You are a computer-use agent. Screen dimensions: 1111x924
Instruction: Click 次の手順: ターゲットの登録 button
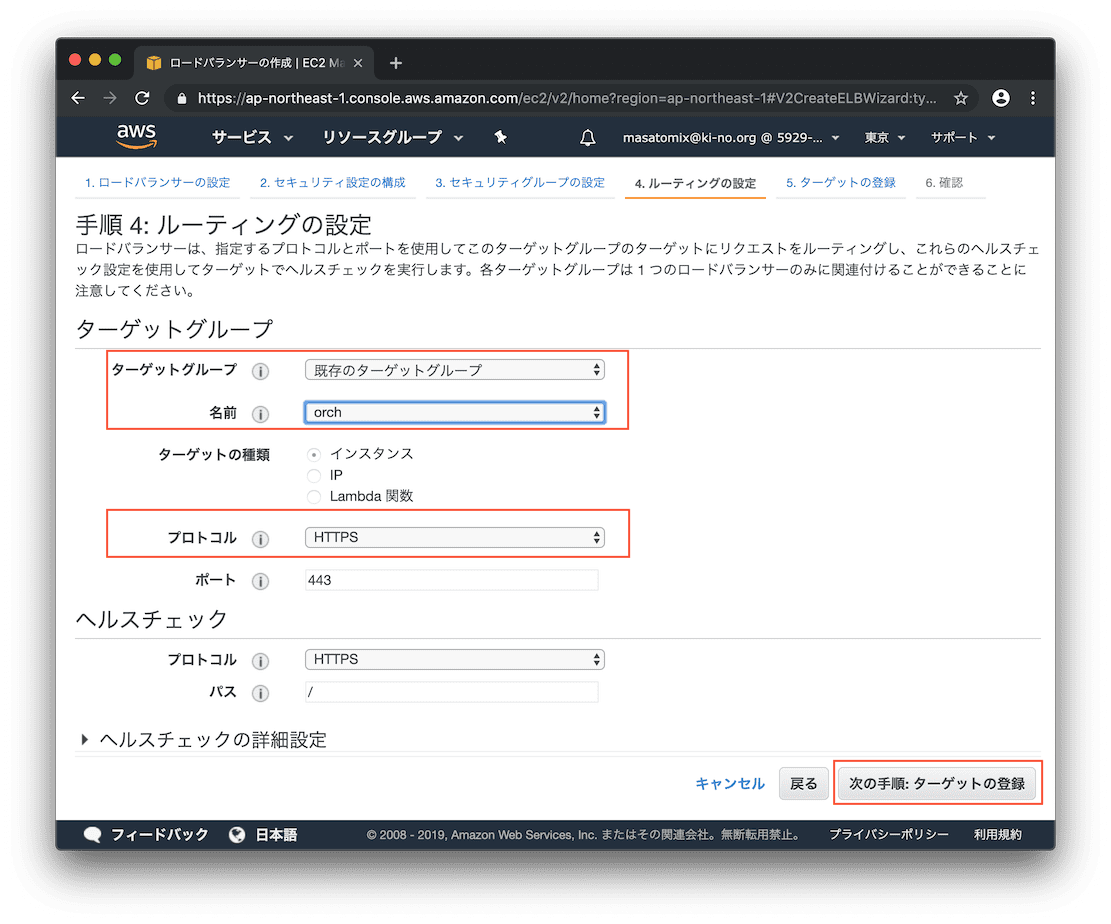tap(937, 784)
